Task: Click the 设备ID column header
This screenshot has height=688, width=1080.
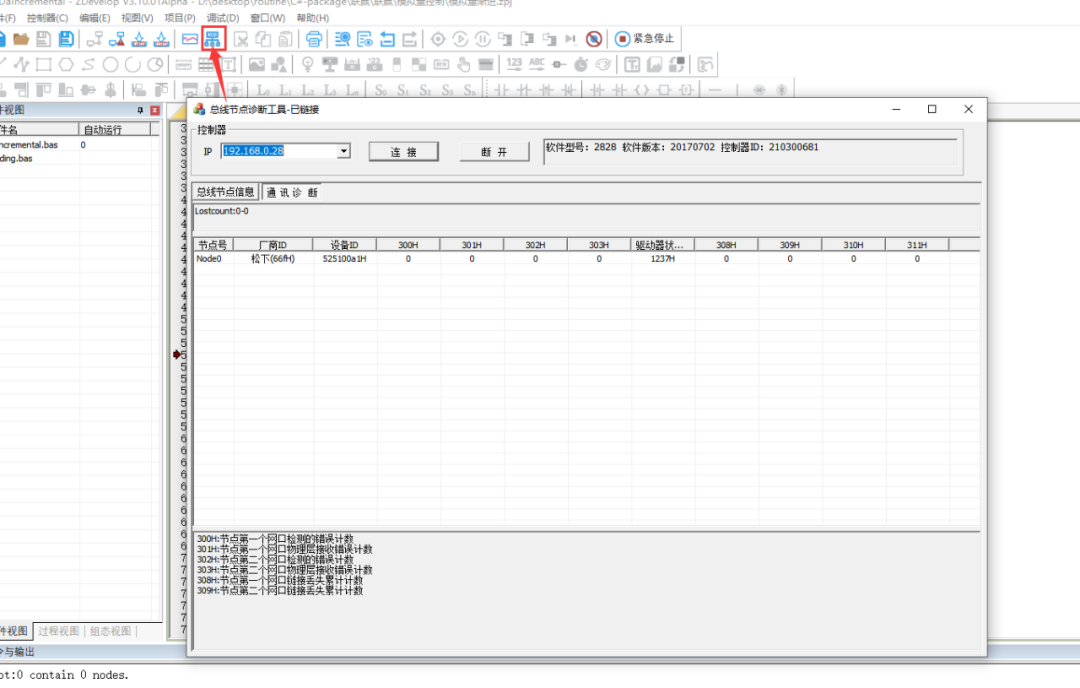Action: (x=344, y=245)
